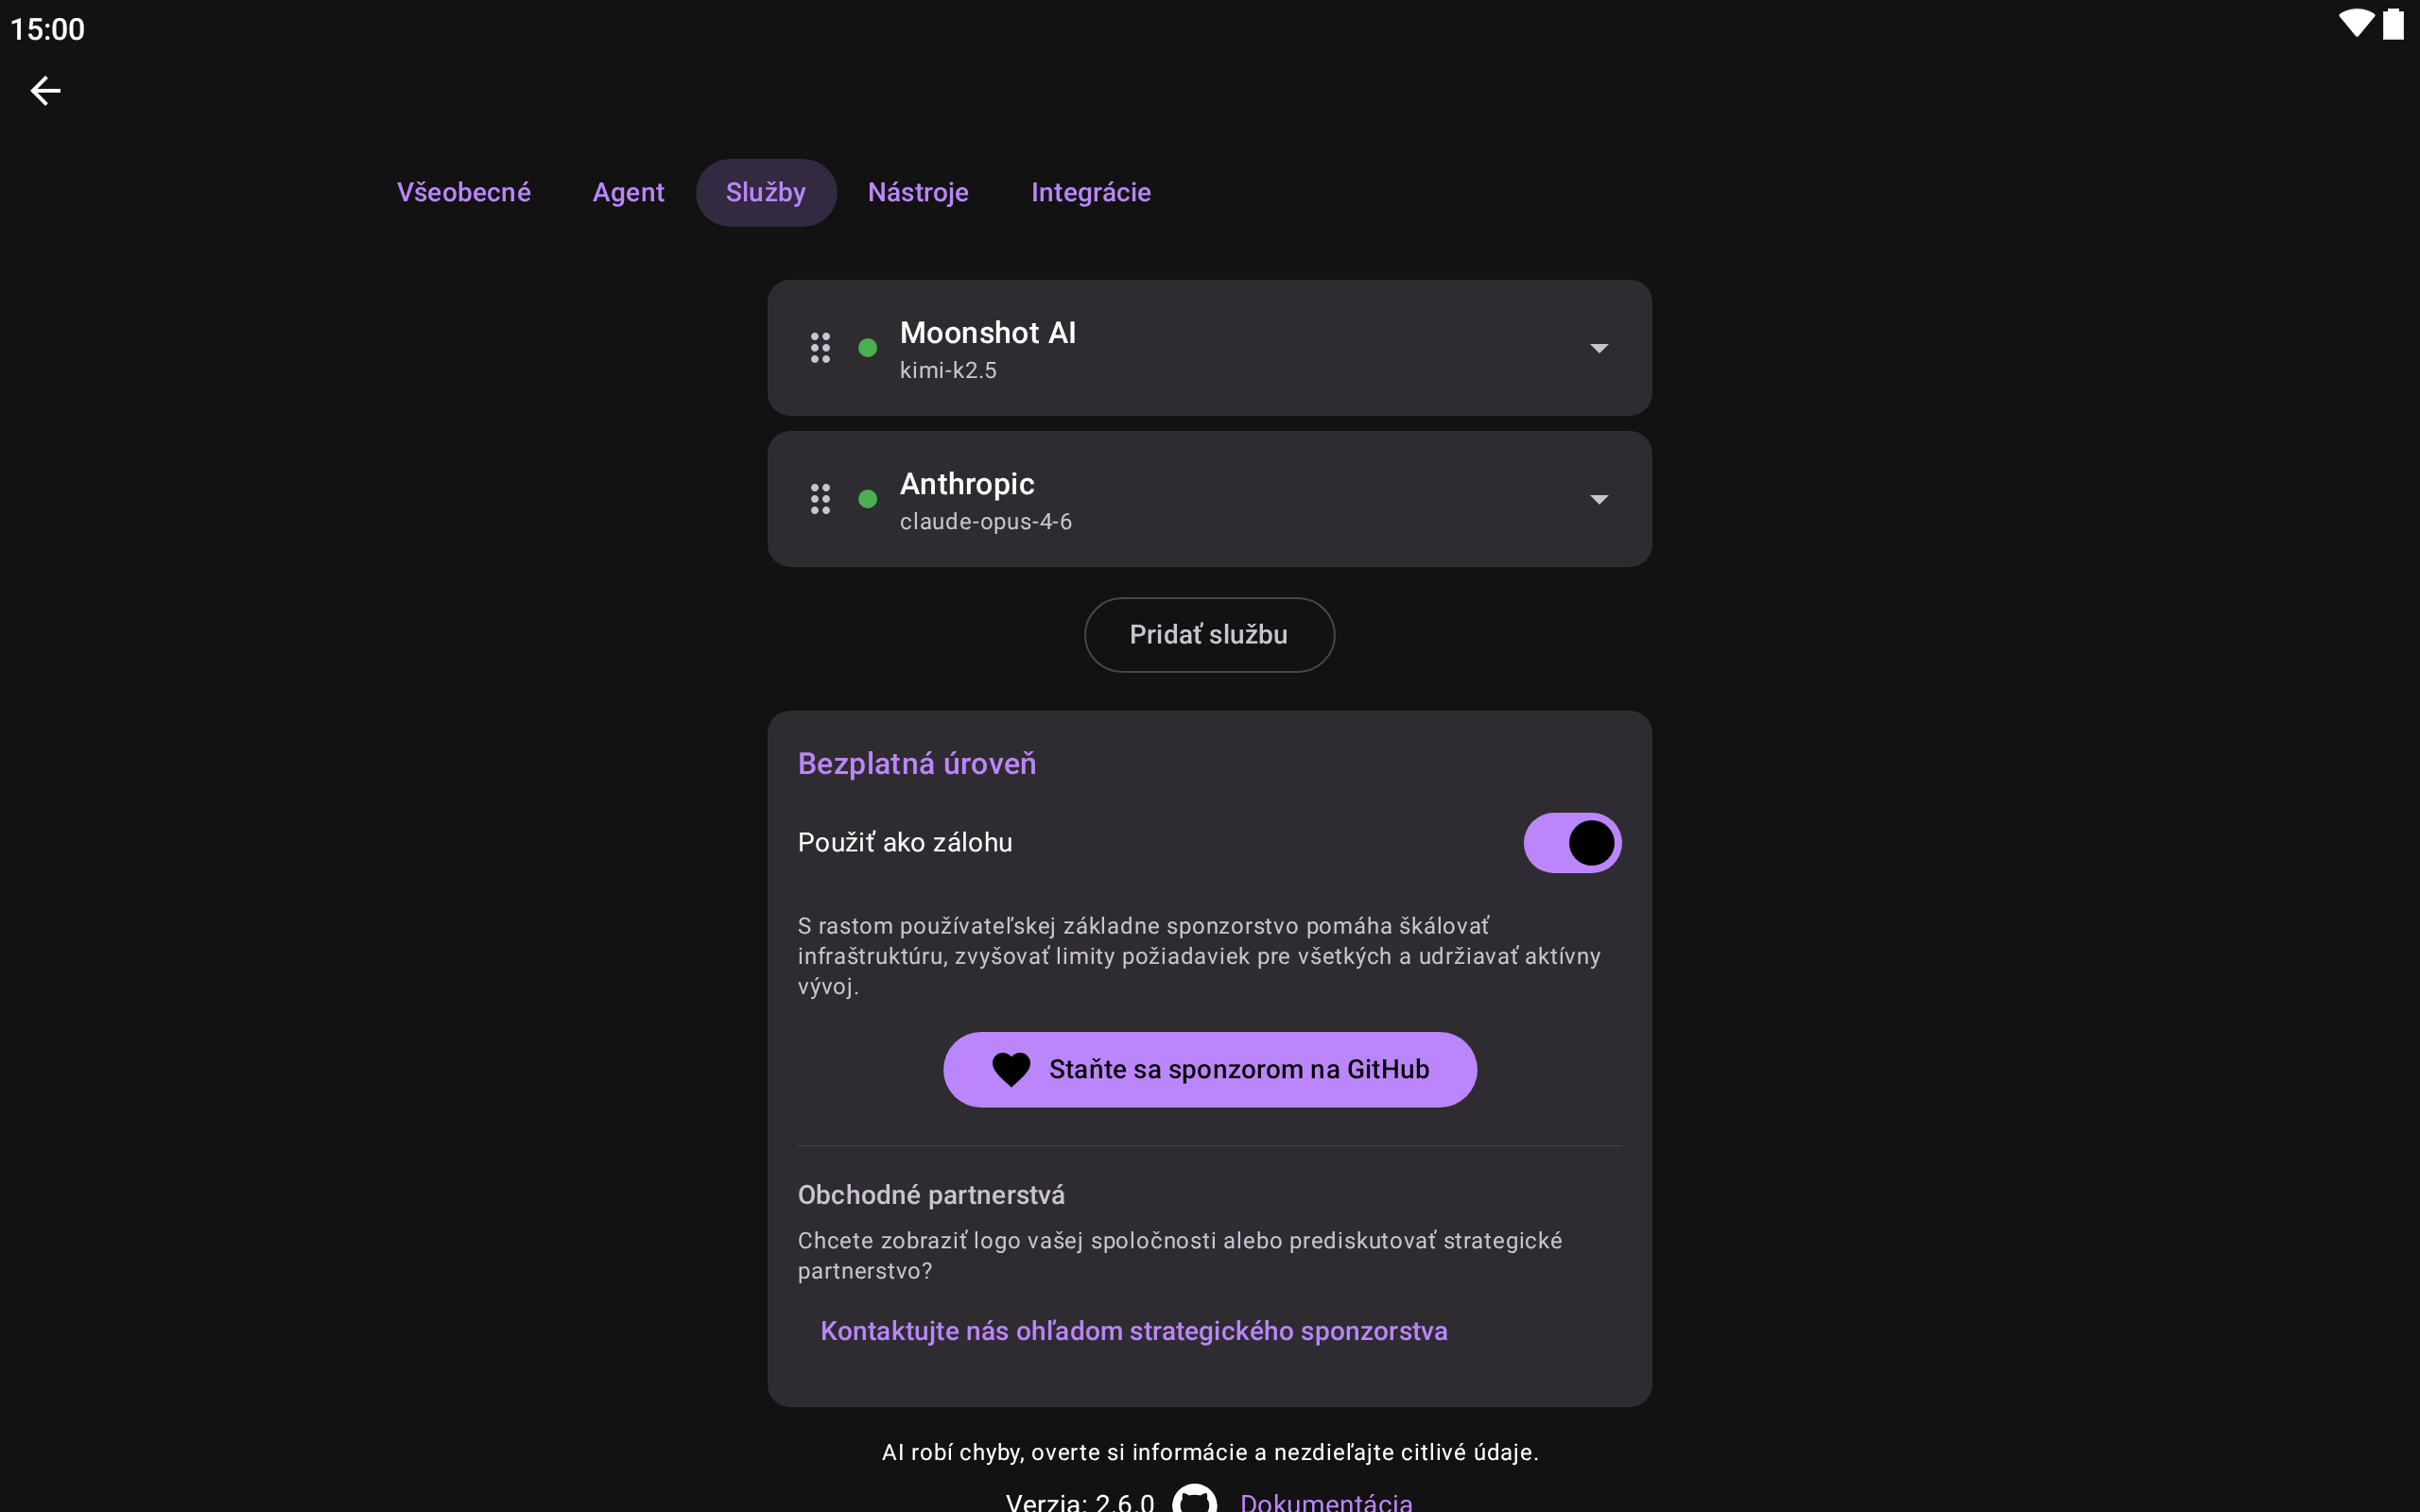Screen dimensions: 2420x1512
Task: Switch to the Všeobecné tab
Action: pyautogui.click(x=464, y=193)
